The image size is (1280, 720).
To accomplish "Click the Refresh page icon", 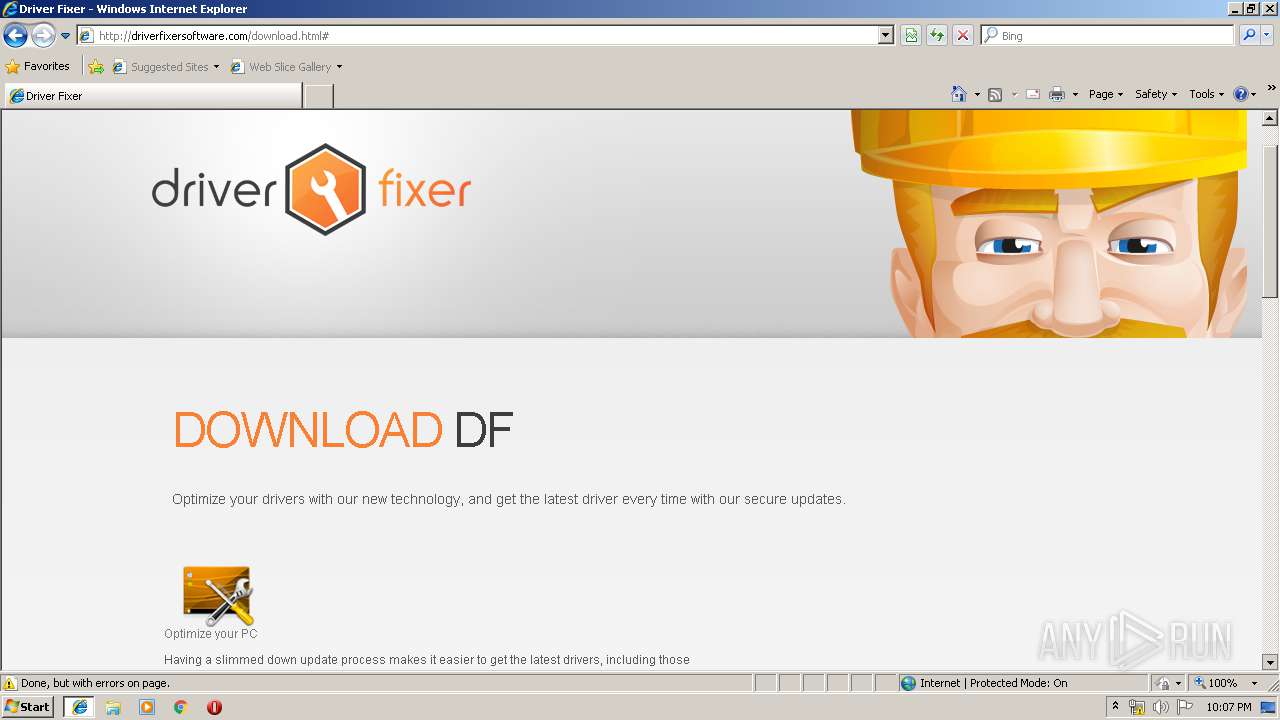I will point(937,36).
